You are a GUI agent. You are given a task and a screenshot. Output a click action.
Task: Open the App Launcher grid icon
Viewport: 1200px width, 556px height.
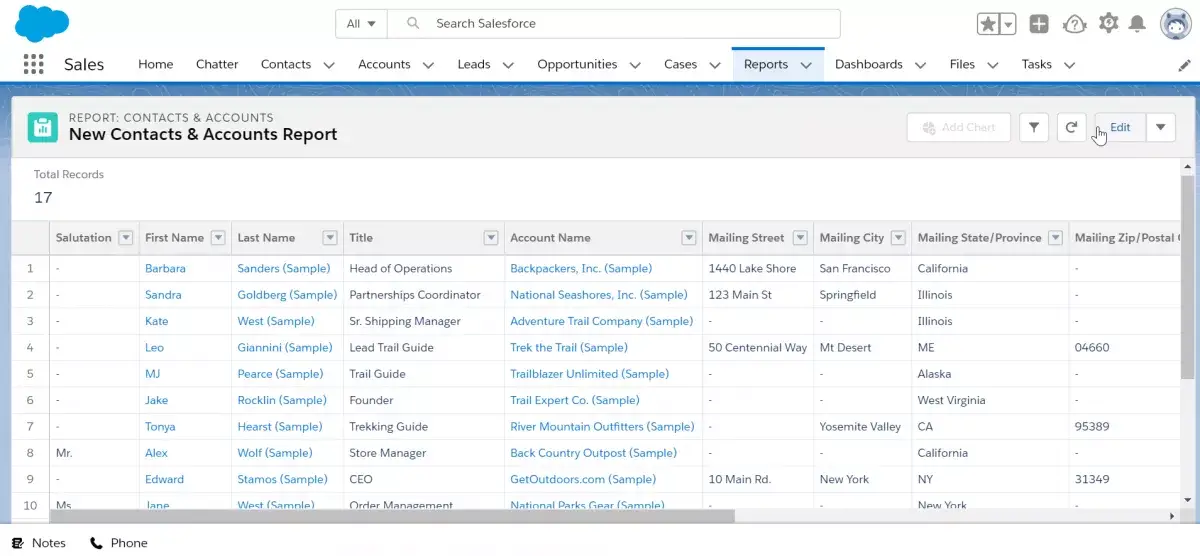(33, 64)
